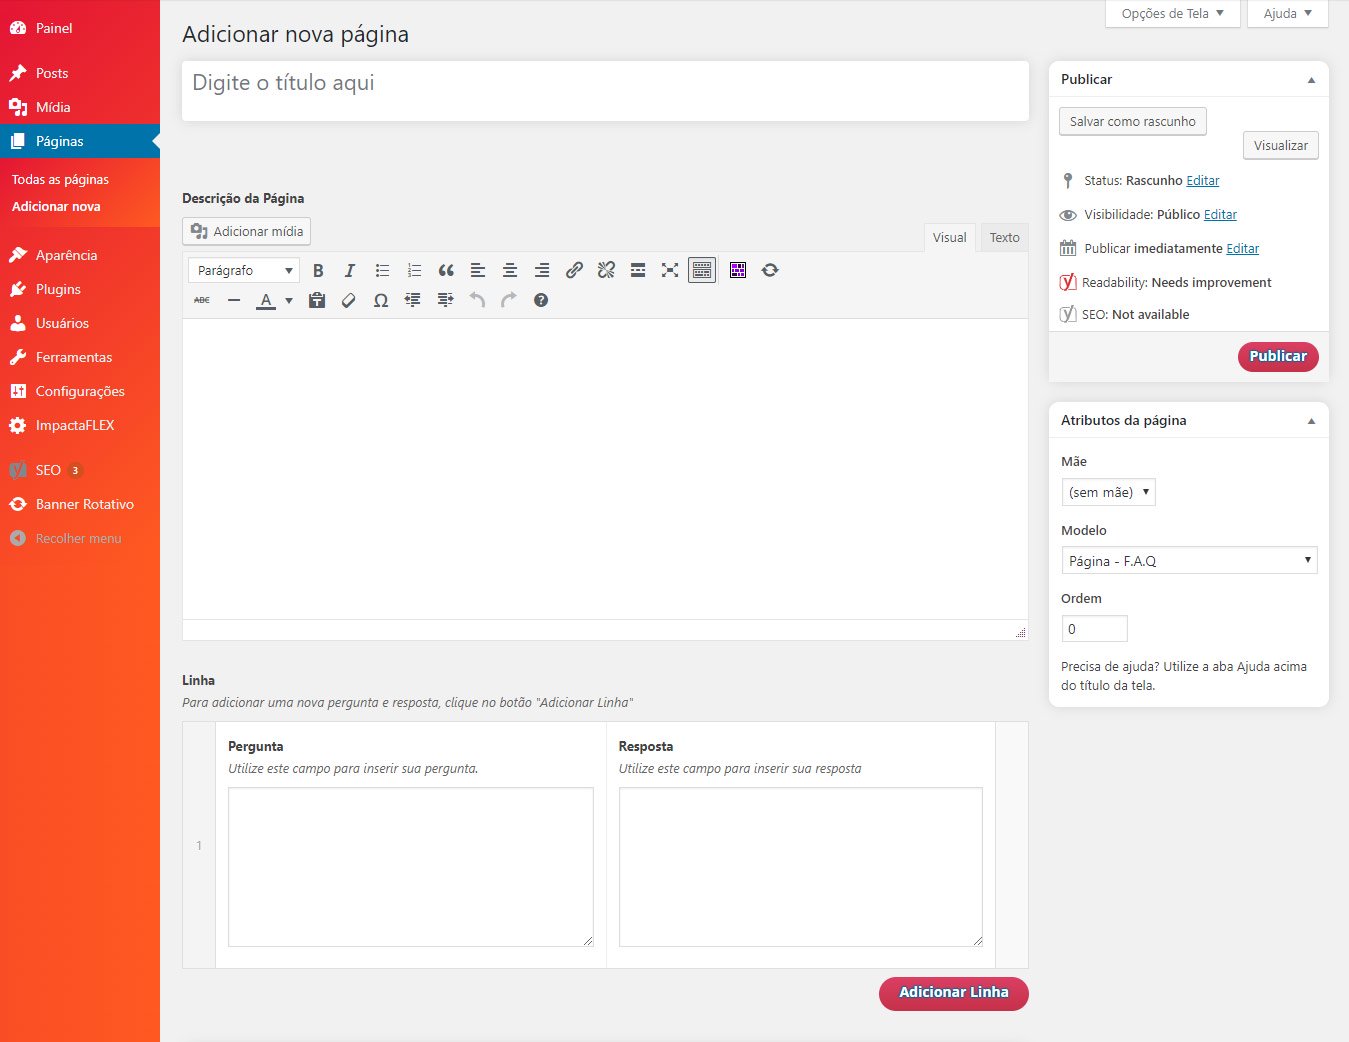Click the Resposta text area
This screenshot has width=1349, height=1042.
tap(801, 867)
